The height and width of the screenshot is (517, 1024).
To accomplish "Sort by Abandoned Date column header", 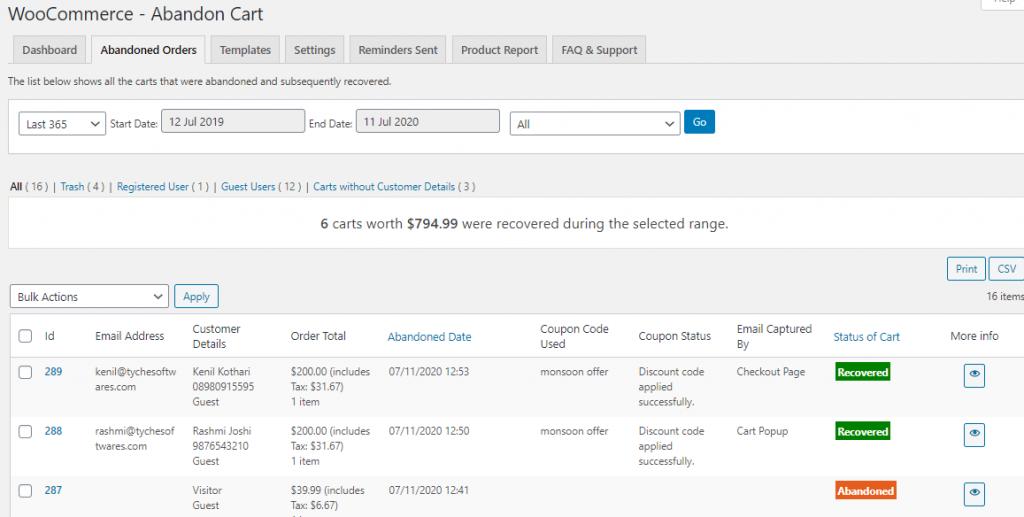I will (429, 337).
